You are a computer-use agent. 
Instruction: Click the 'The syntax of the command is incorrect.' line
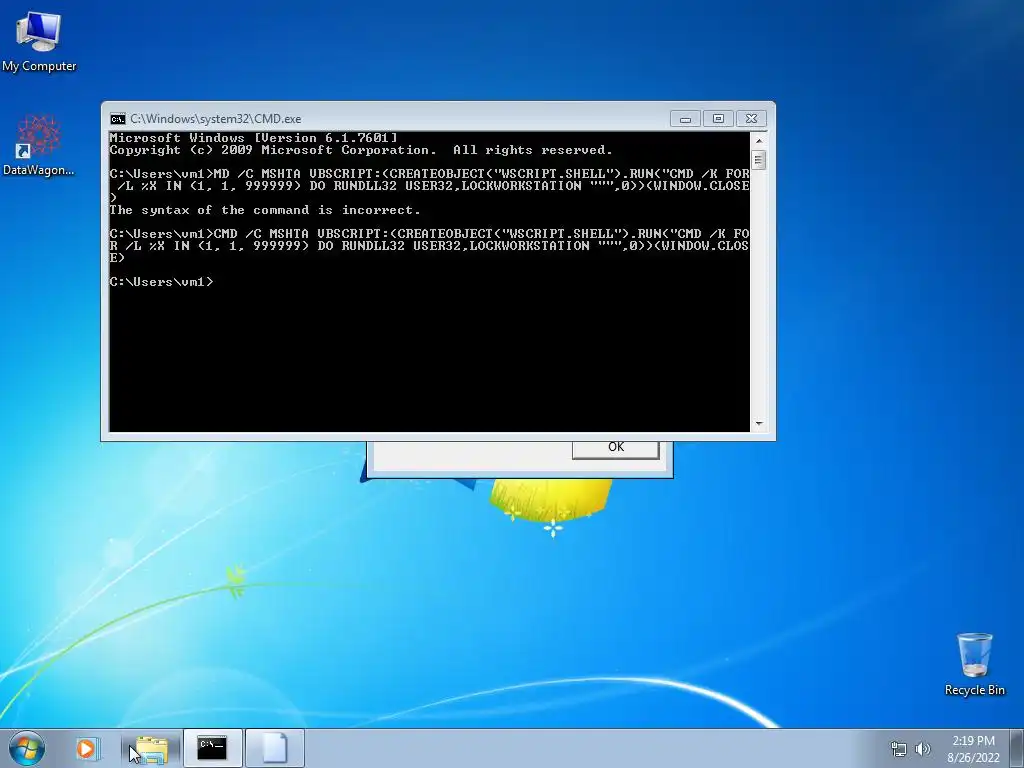pos(264,210)
